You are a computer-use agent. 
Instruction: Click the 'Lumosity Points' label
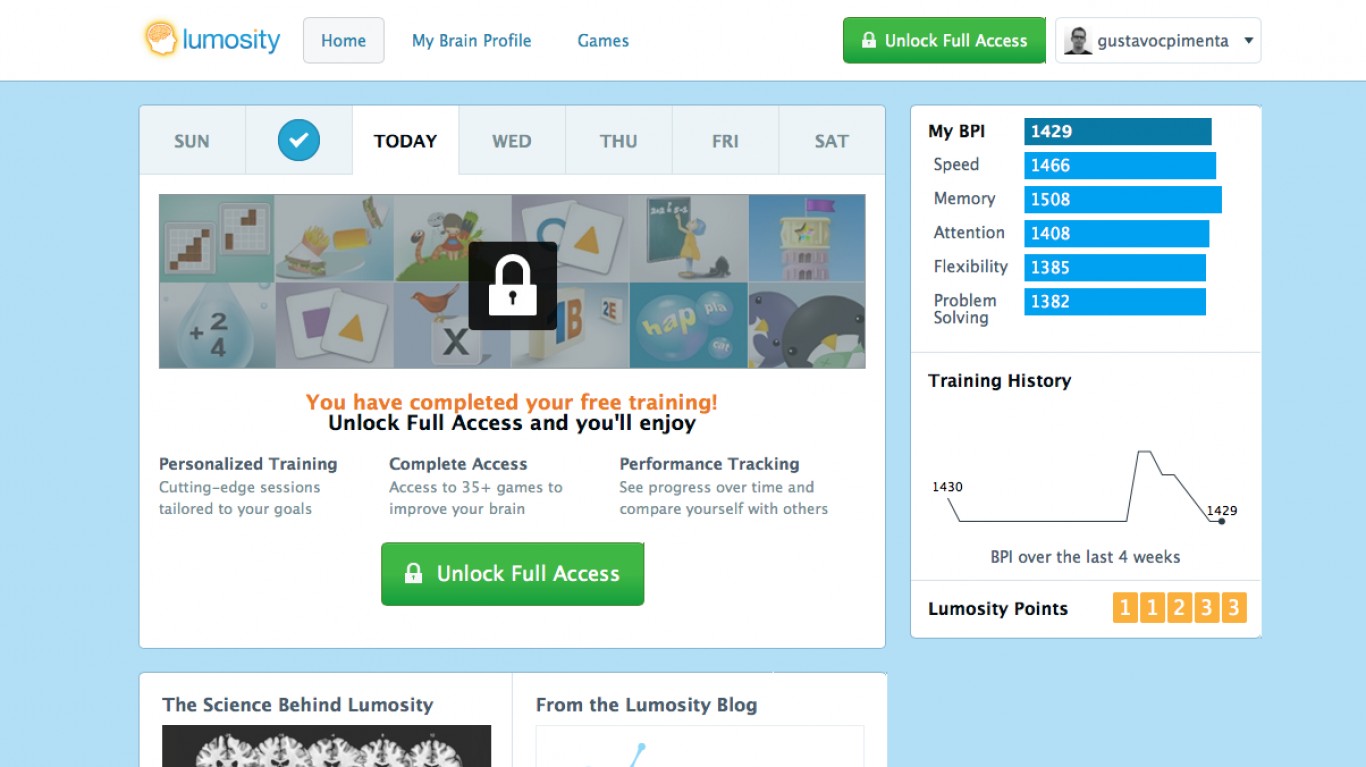pyautogui.click(x=998, y=609)
